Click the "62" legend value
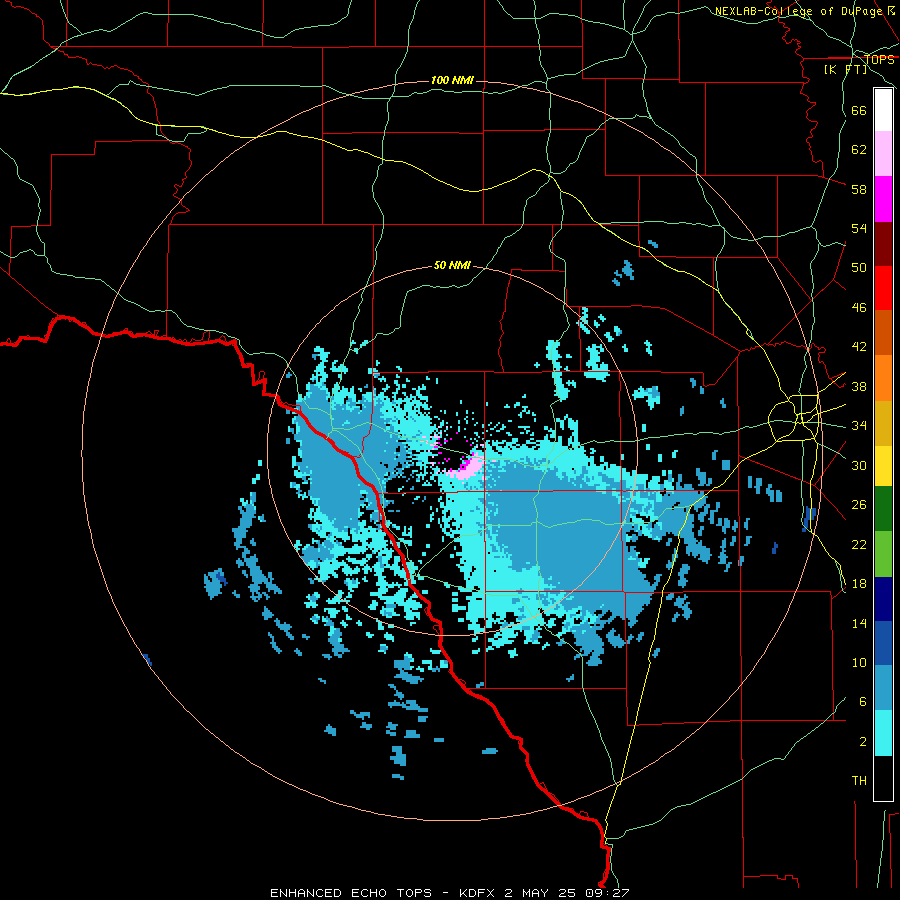900x900 pixels. 859,150
